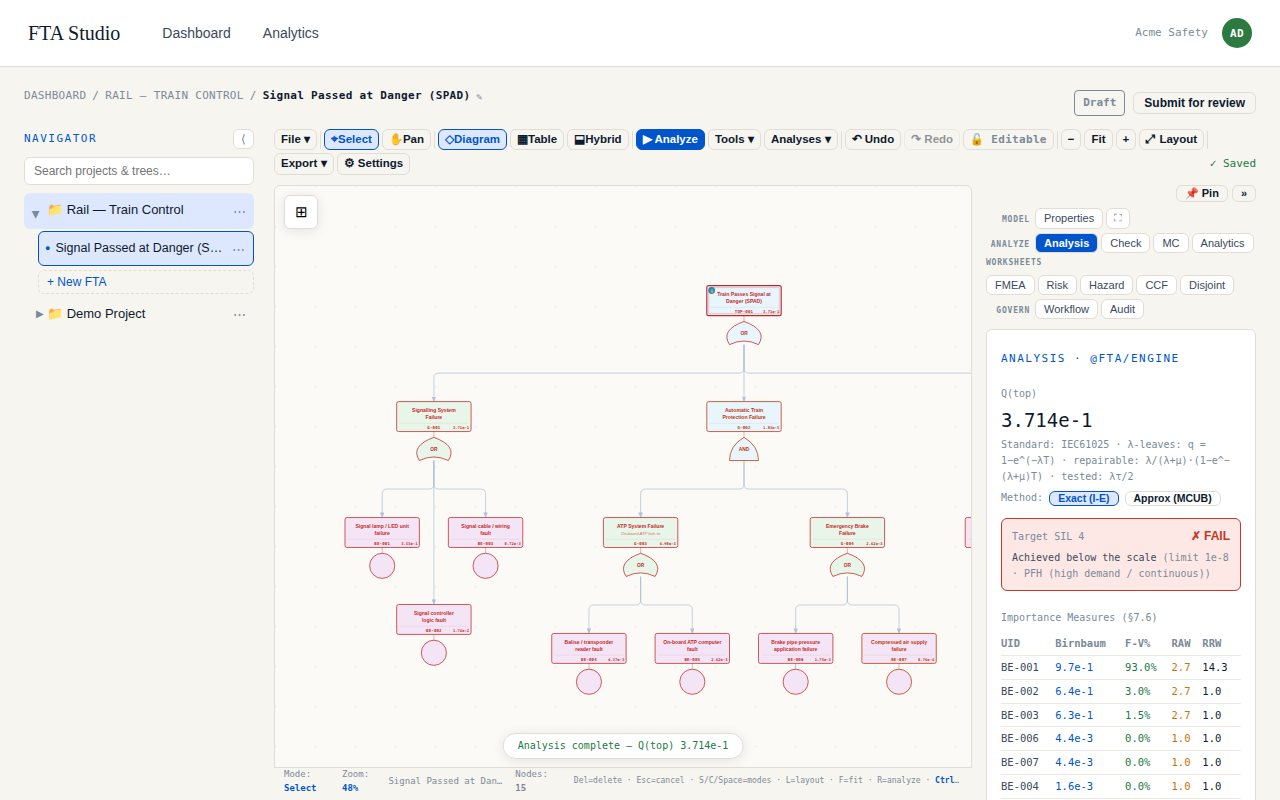The height and width of the screenshot is (800, 1280).
Task: Zoom in with the plus button
Action: pos(1126,139)
